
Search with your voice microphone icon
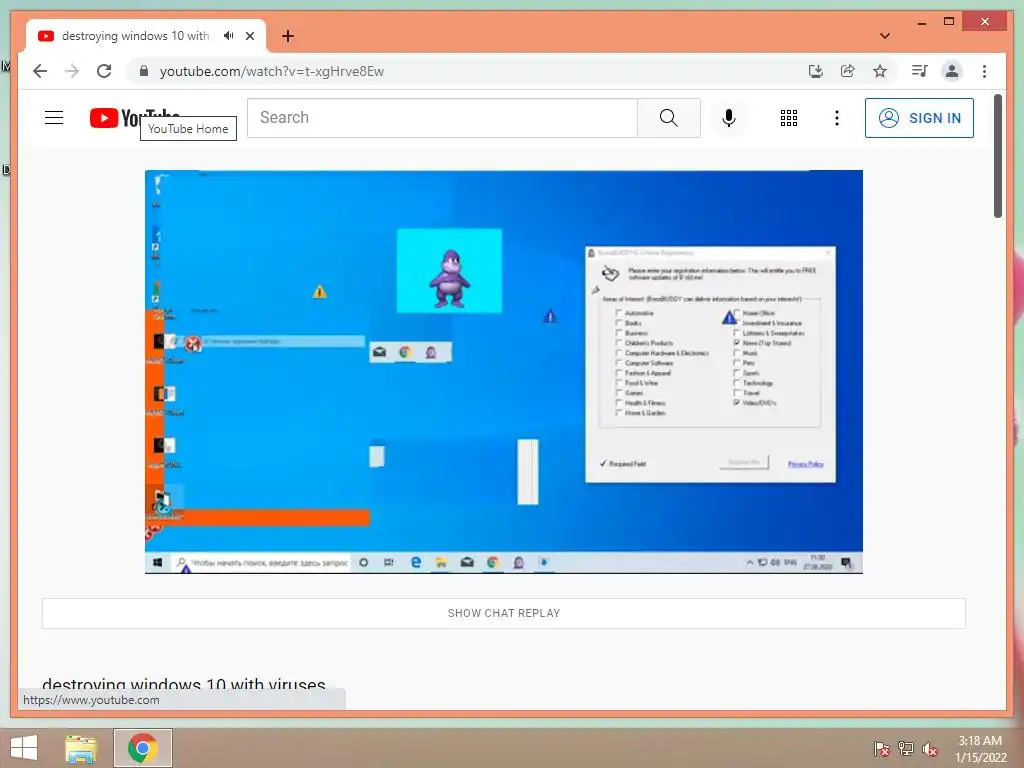729,118
